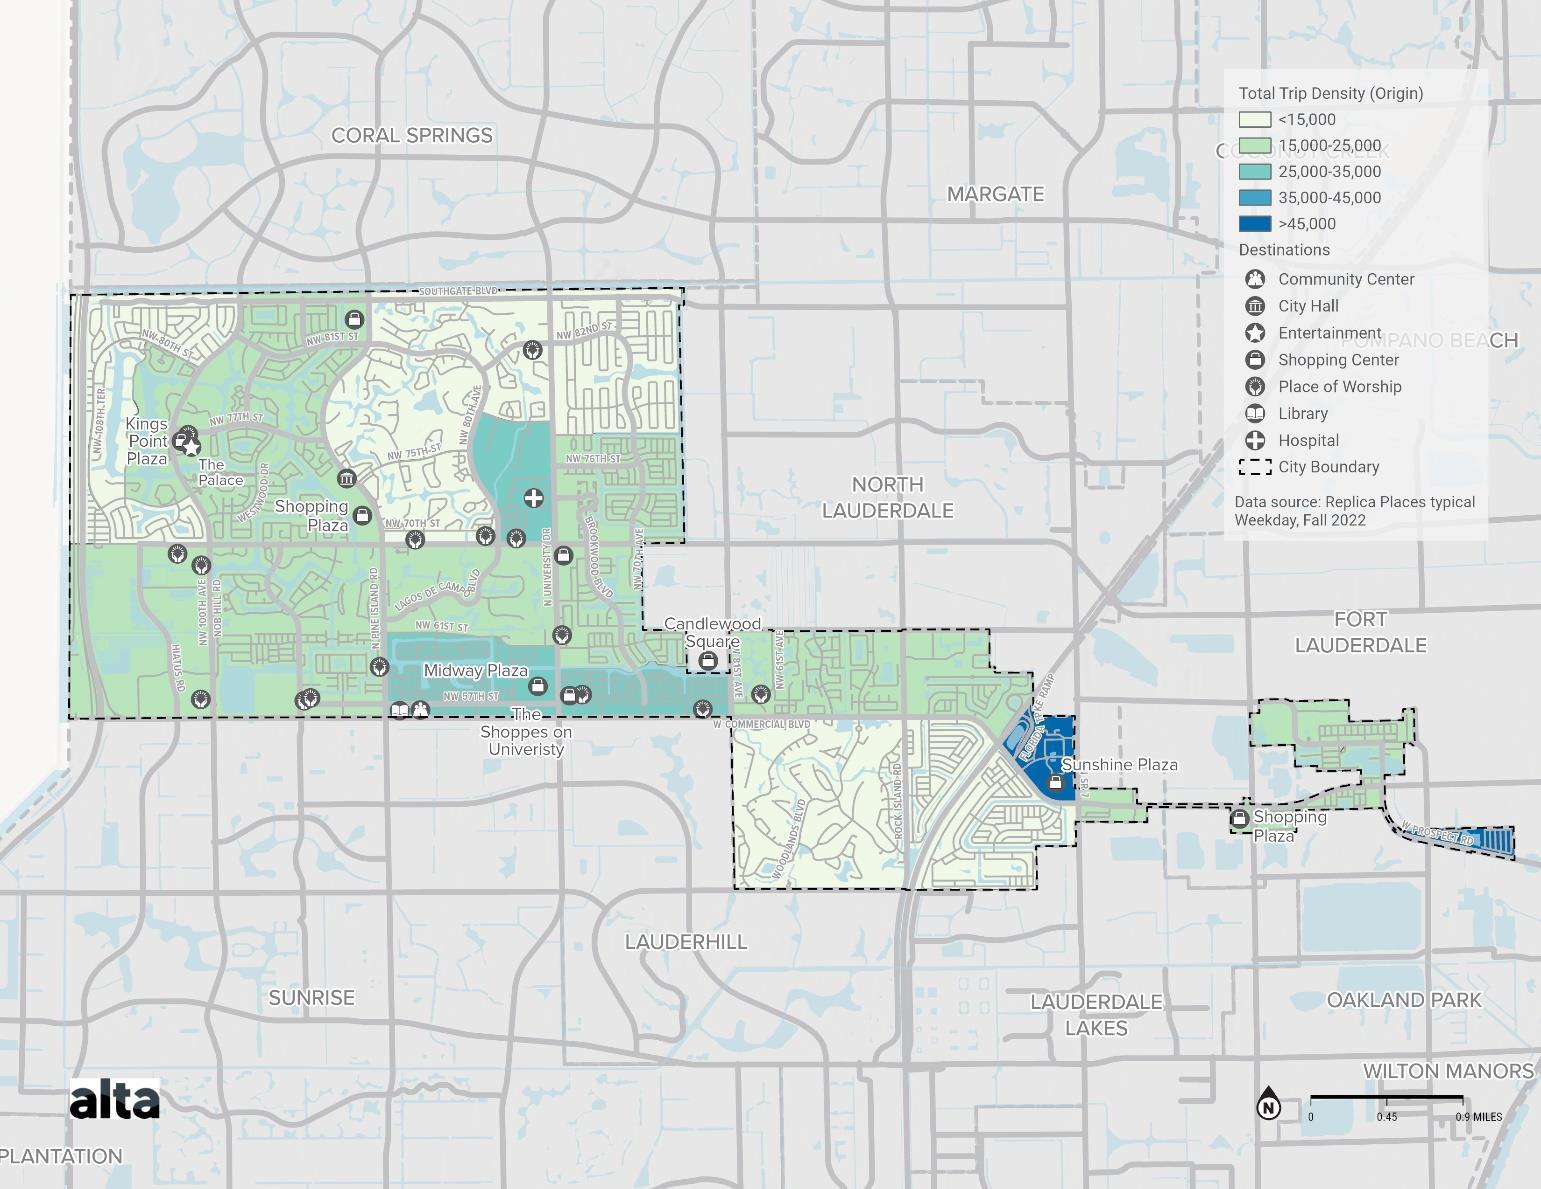
Task: Click the north arrow compass icon
Action: [x=1268, y=1103]
